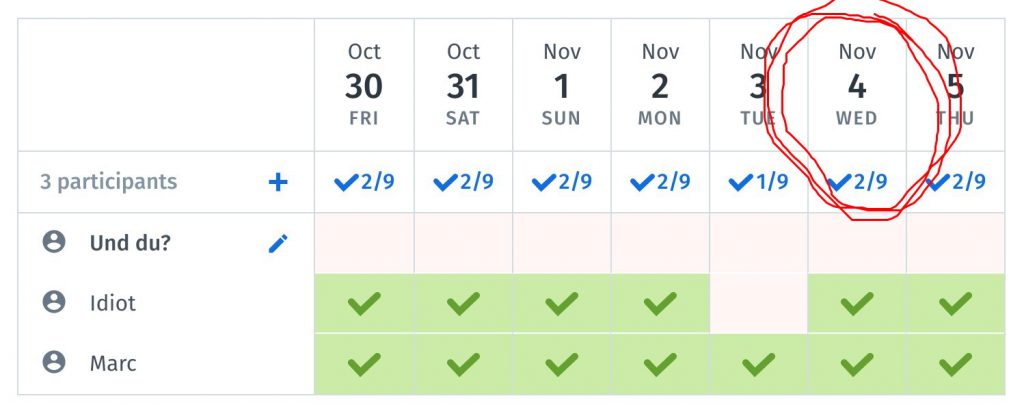This screenshot has width=1024, height=407.
Task: Click Idiot's empty cell for Nov 3
Action: tap(758, 303)
